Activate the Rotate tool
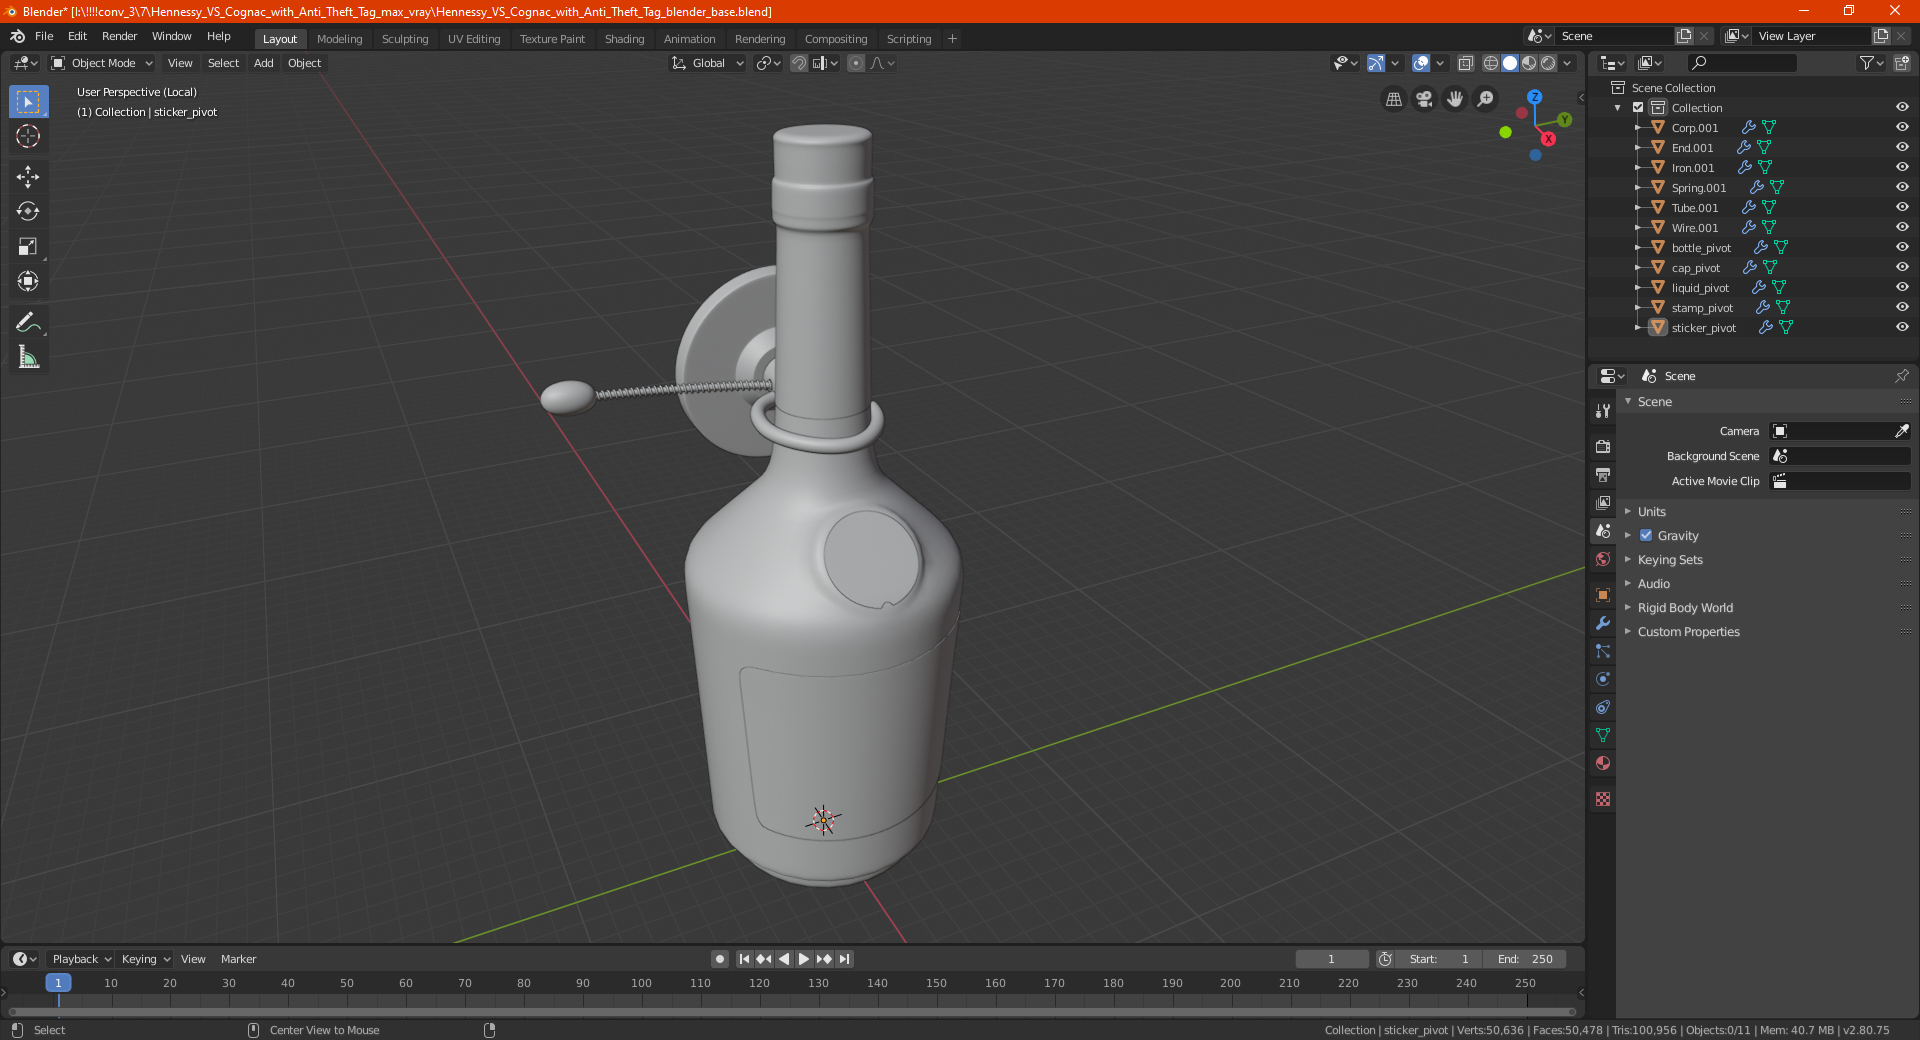The height and width of the screenshot is (1040, 1920). (x=28, y=211)
